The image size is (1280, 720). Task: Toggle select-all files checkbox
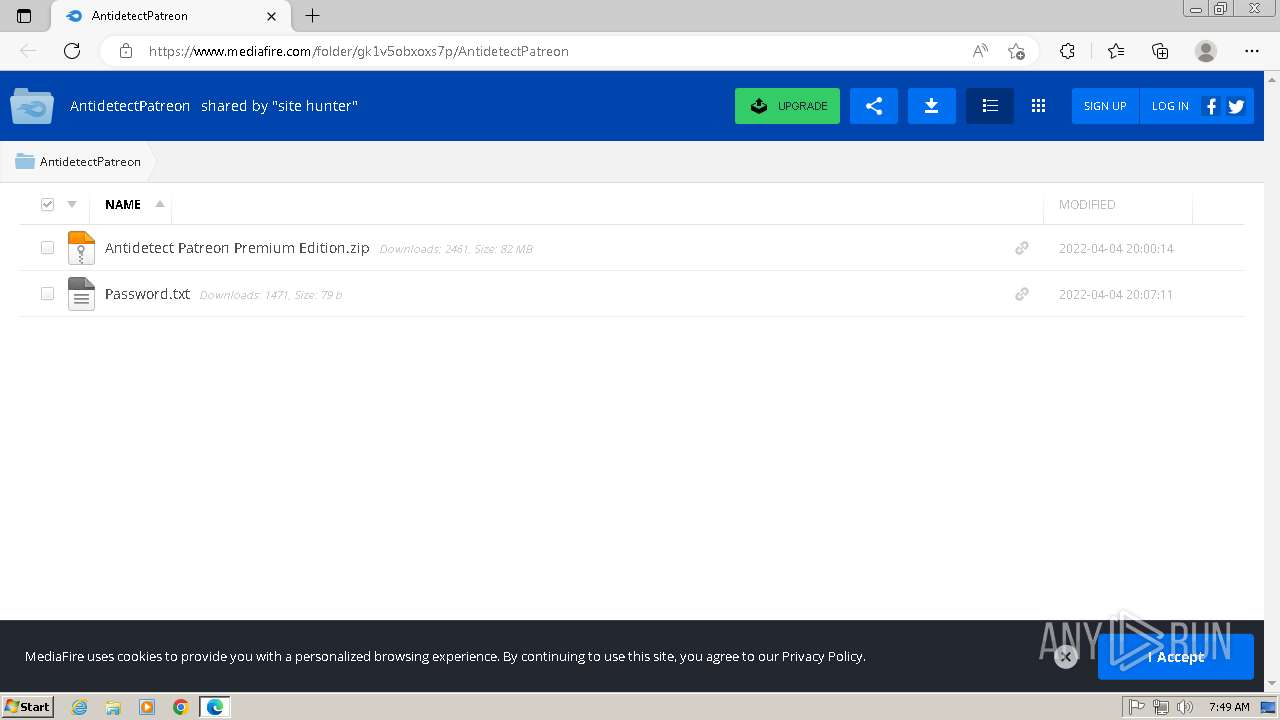47,204
